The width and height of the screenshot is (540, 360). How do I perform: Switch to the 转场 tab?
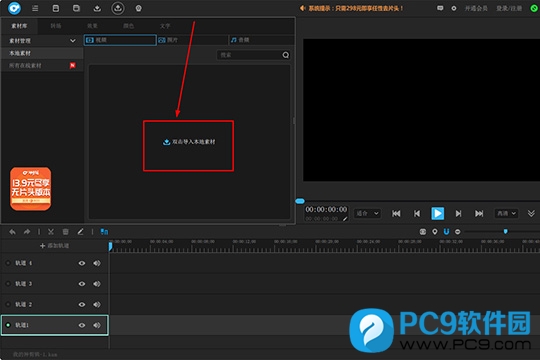(x=56, y=26)
